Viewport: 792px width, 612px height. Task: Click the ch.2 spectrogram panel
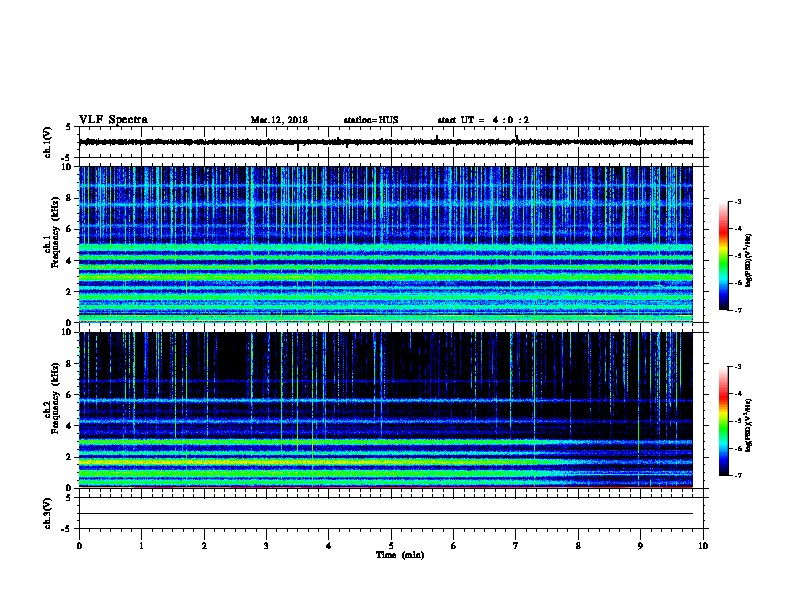386,410
